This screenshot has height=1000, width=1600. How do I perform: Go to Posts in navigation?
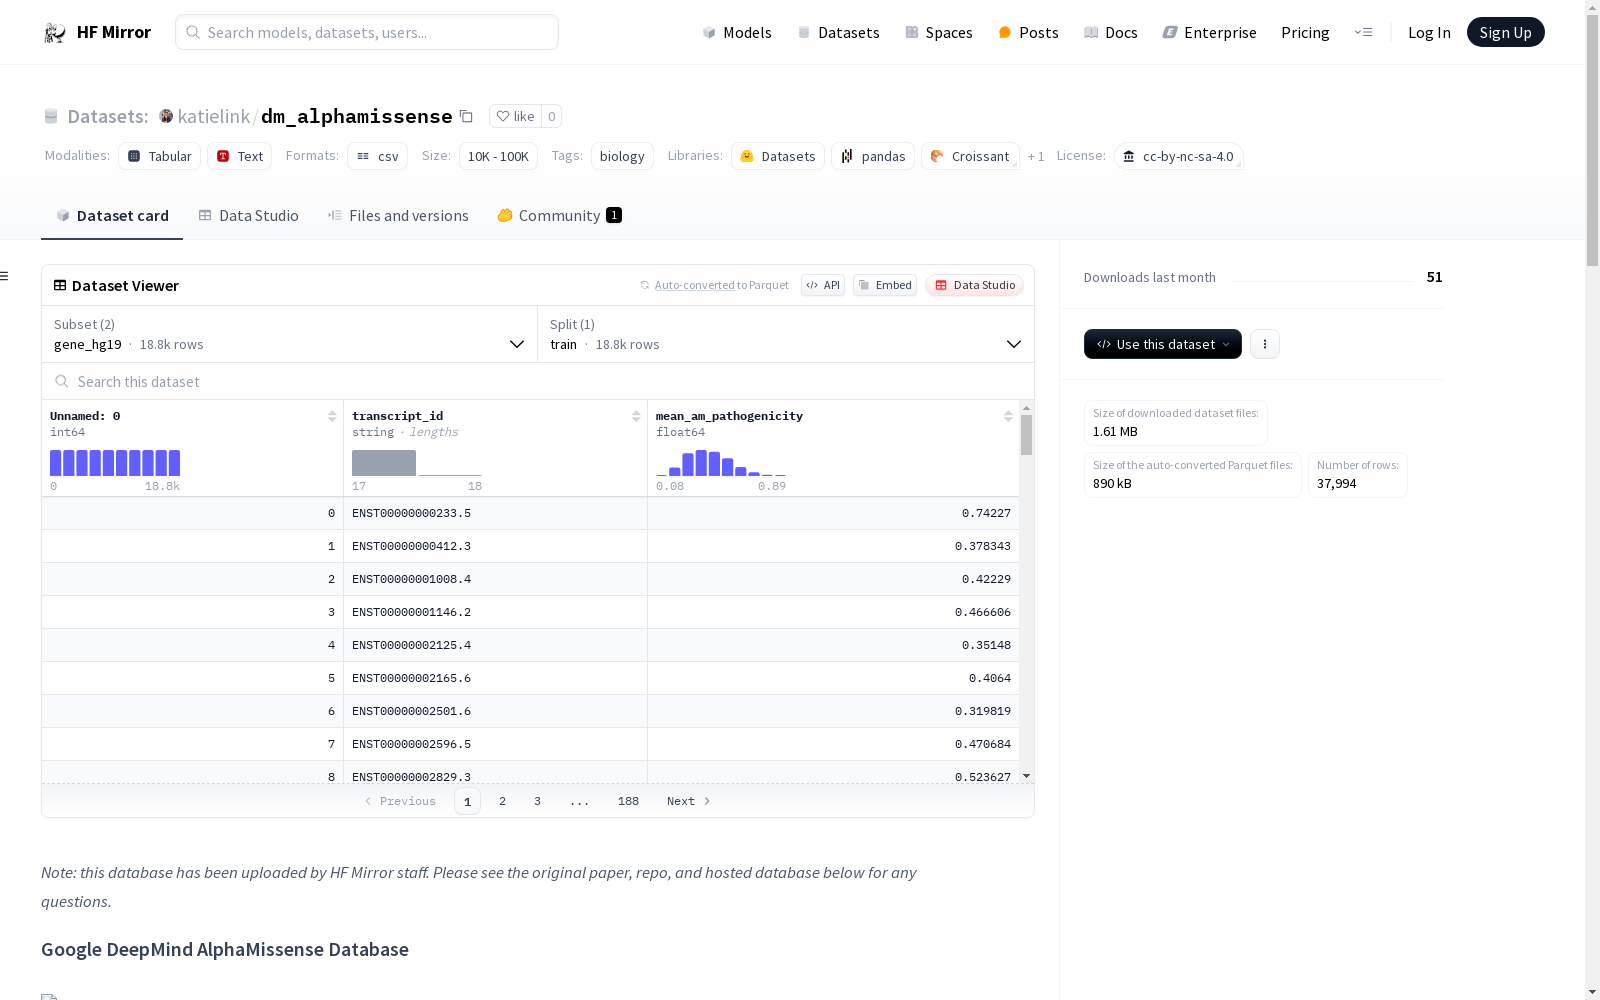click(x=1028, y=32)
